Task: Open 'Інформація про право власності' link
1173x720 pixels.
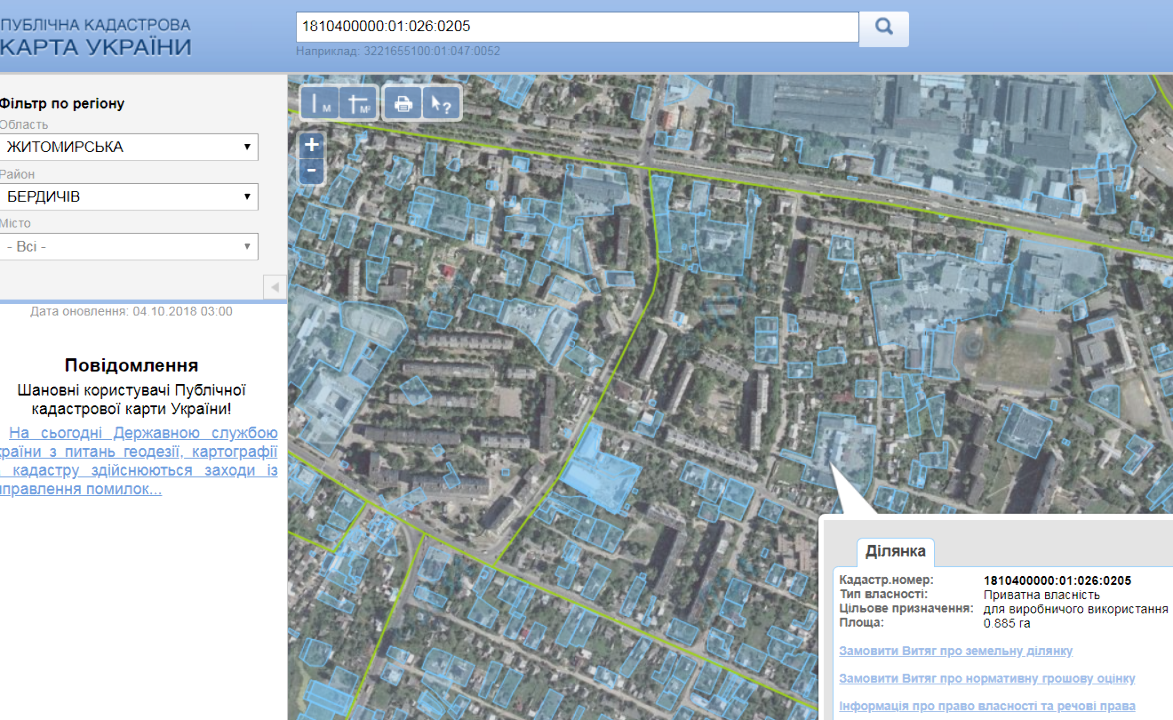Action: click(x=986, y=706)
